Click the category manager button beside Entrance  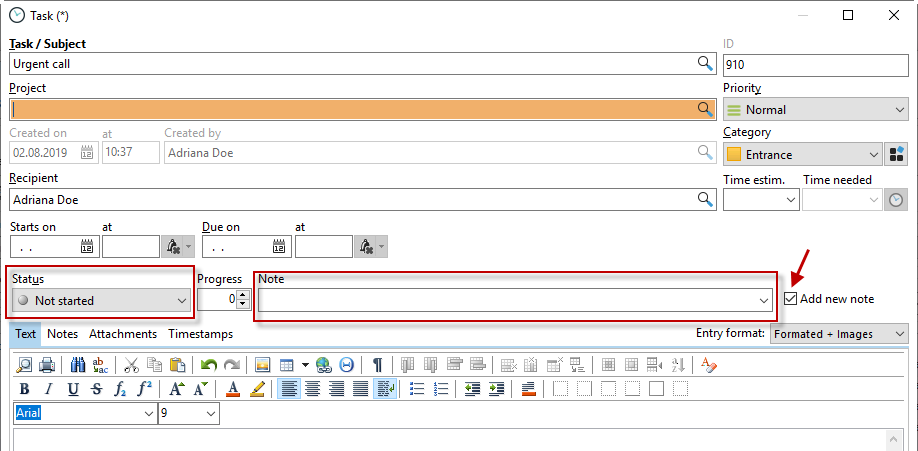pos(897,155)
